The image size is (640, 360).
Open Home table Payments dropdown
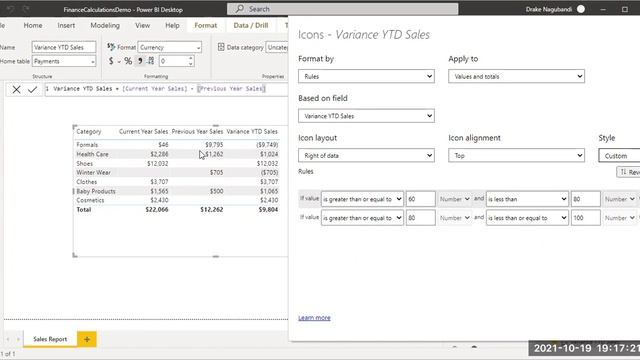tap(64, 61)
